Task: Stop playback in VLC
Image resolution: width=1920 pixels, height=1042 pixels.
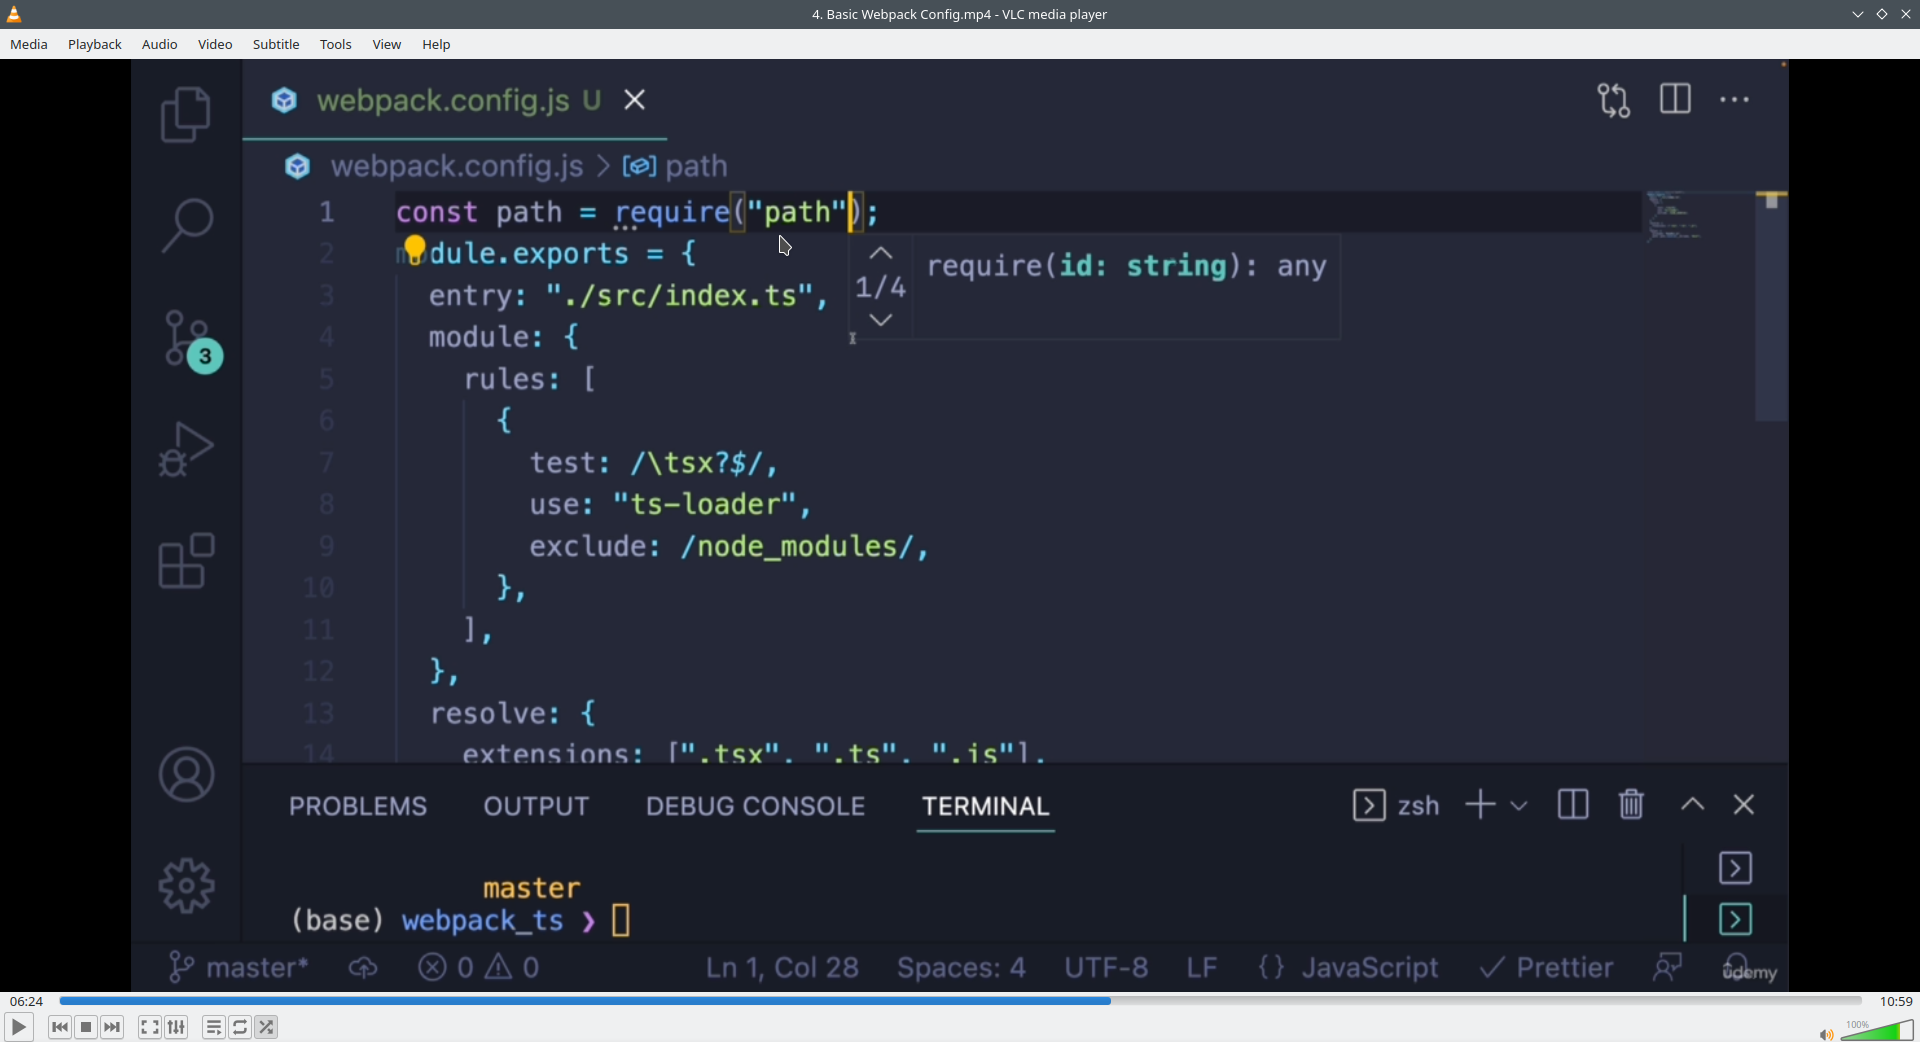Action: pos(87,1027)
